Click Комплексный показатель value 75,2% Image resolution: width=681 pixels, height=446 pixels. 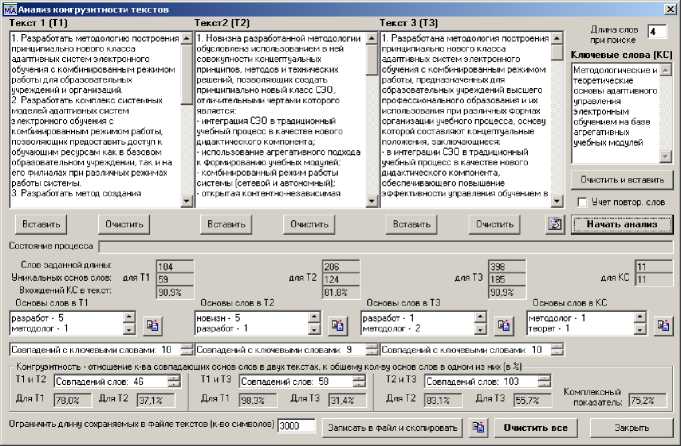click(x=647, y=401)
